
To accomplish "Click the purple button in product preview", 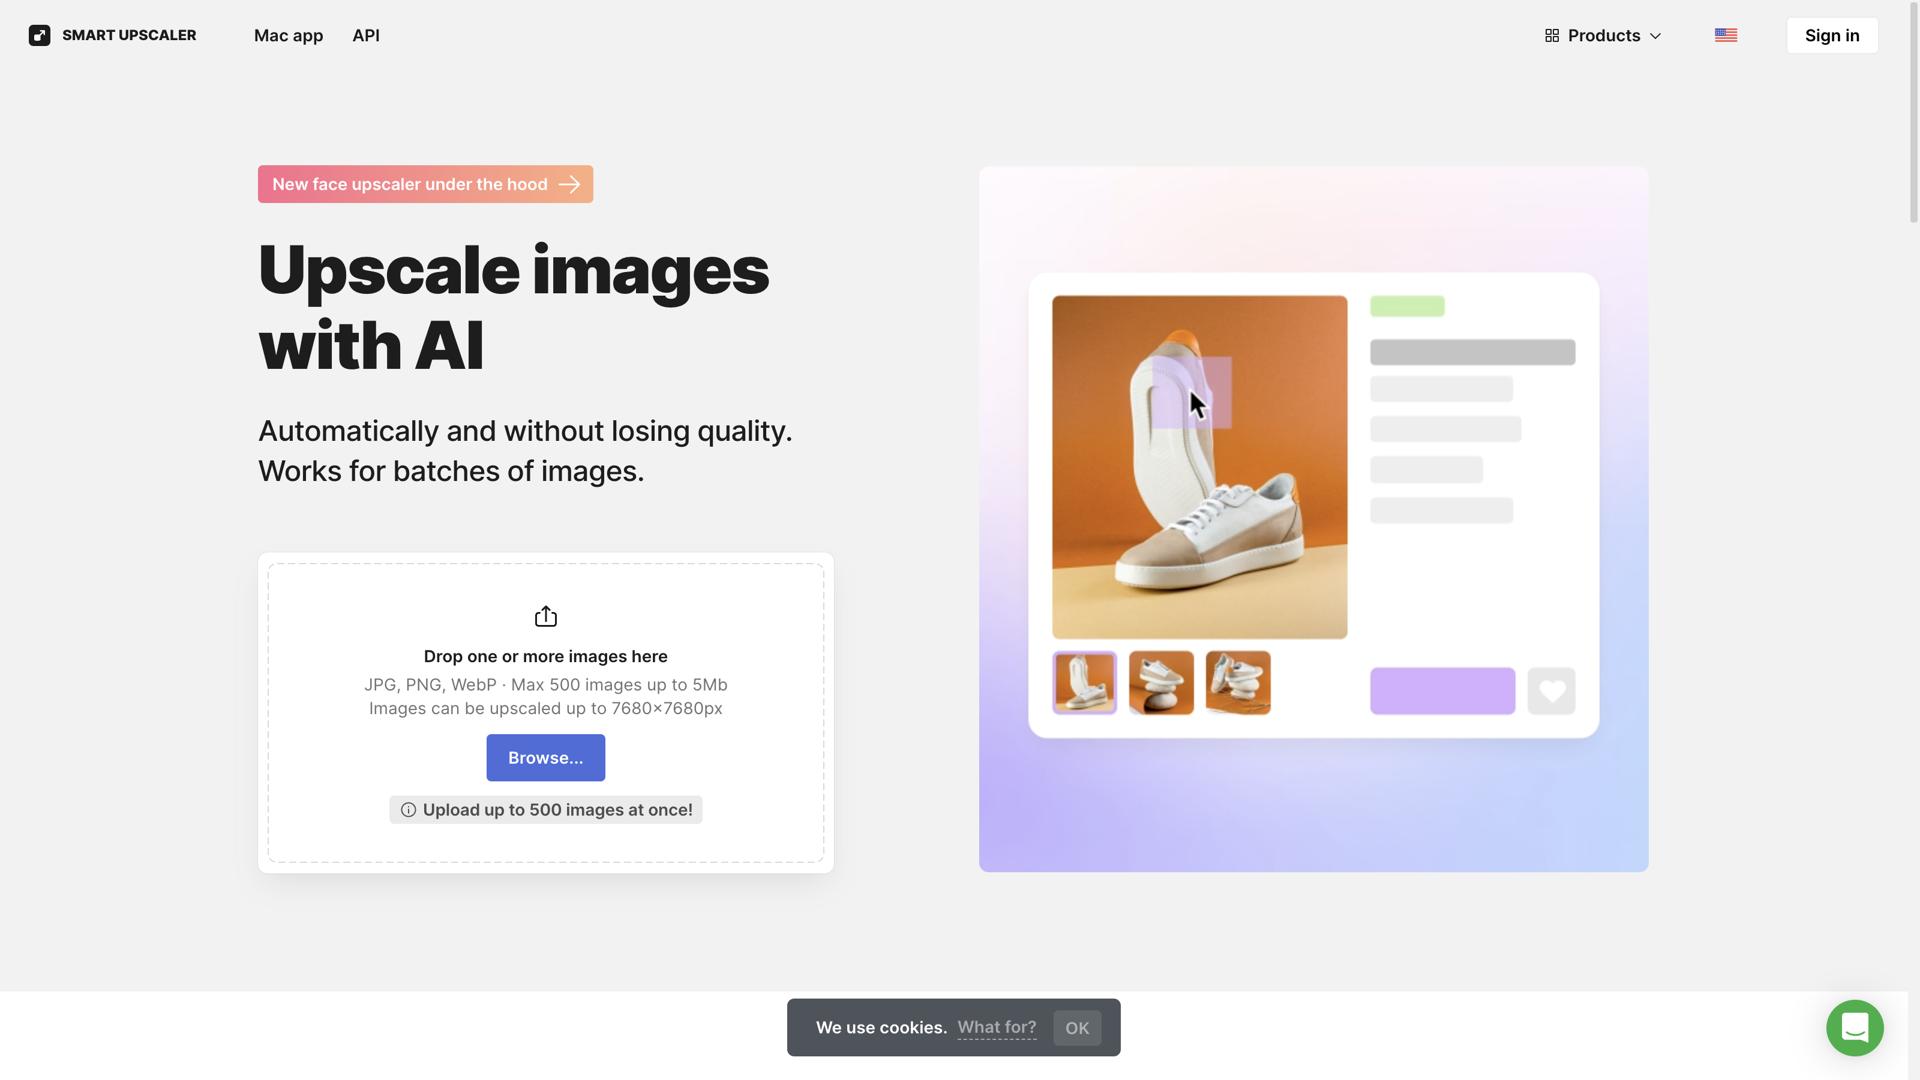I will coord(1442,691).
